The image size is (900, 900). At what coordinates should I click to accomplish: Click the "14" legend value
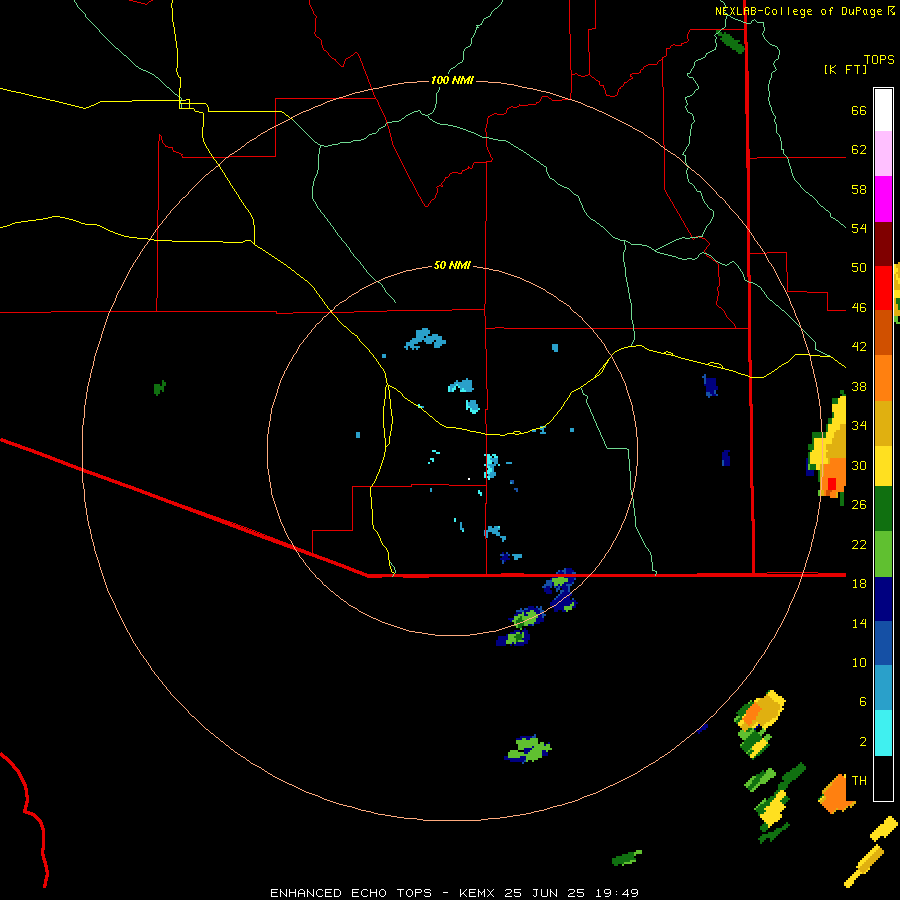click(x=859, y=623)
